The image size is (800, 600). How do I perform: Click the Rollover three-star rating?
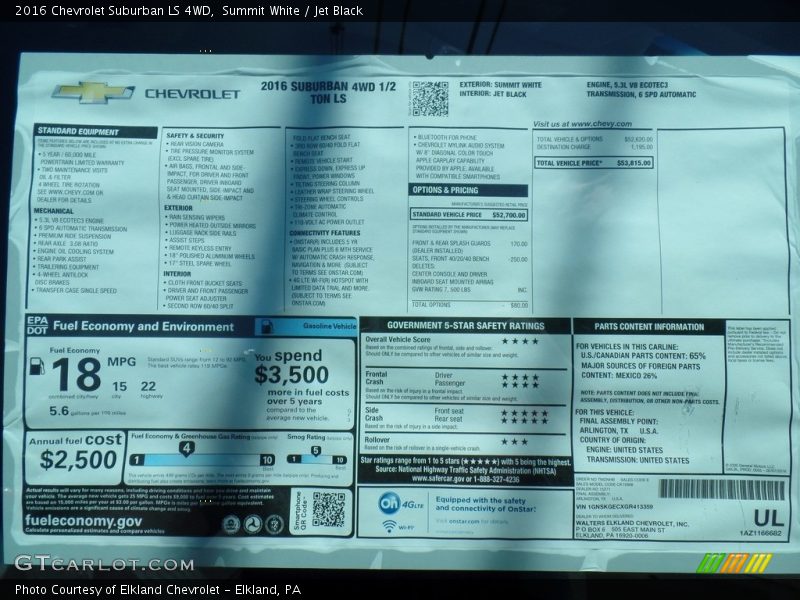point(514,442)
